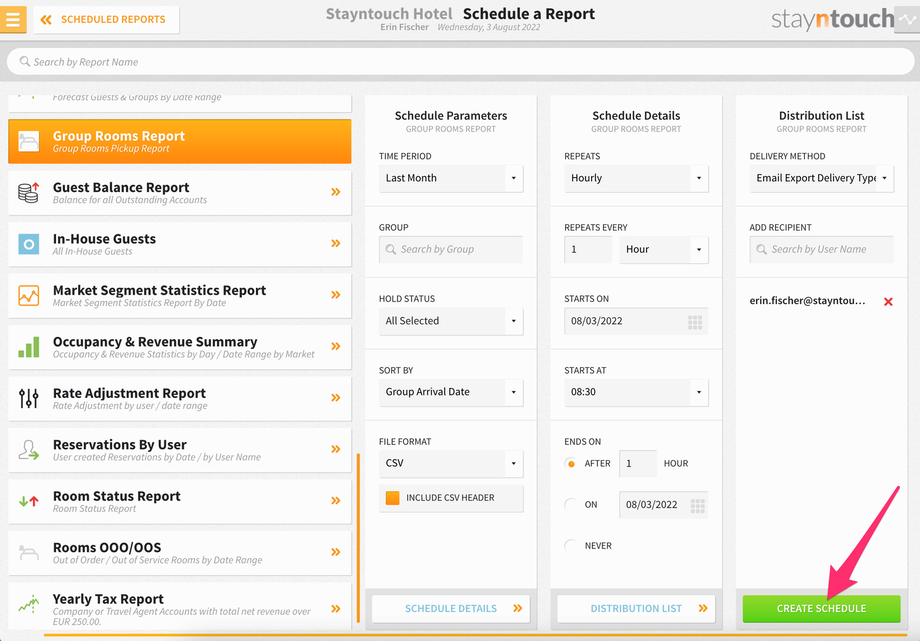Click the erin.fischer@stayntou... recipient email

[x=807, y=301]
